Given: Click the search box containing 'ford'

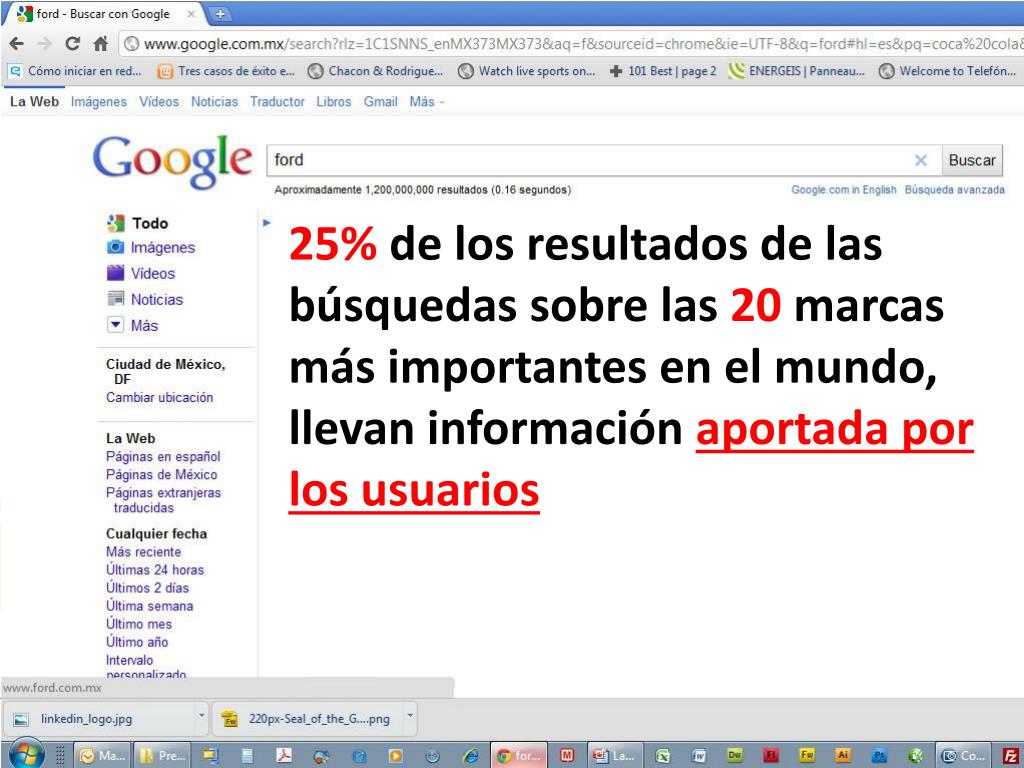Looking at the screenshot, I should [x=588, y=160].
